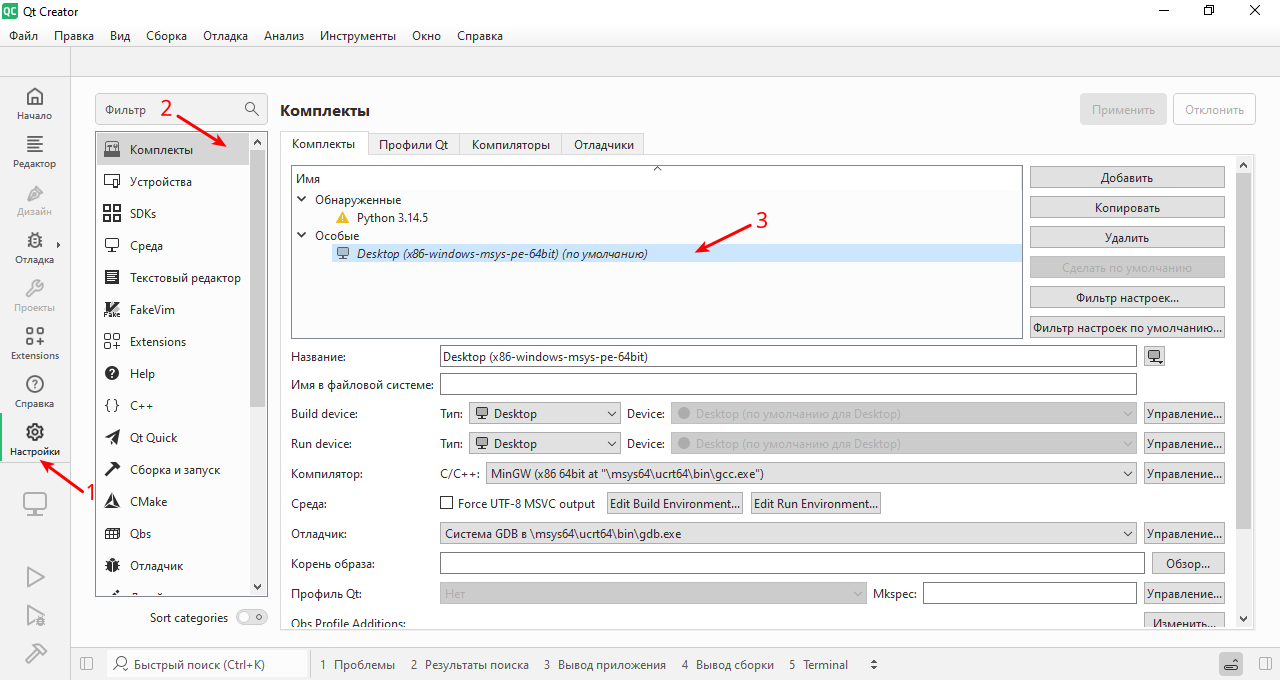Screen dimensions: 1280x680
Task: Open the Сборка menu
Action: (166, 36)
